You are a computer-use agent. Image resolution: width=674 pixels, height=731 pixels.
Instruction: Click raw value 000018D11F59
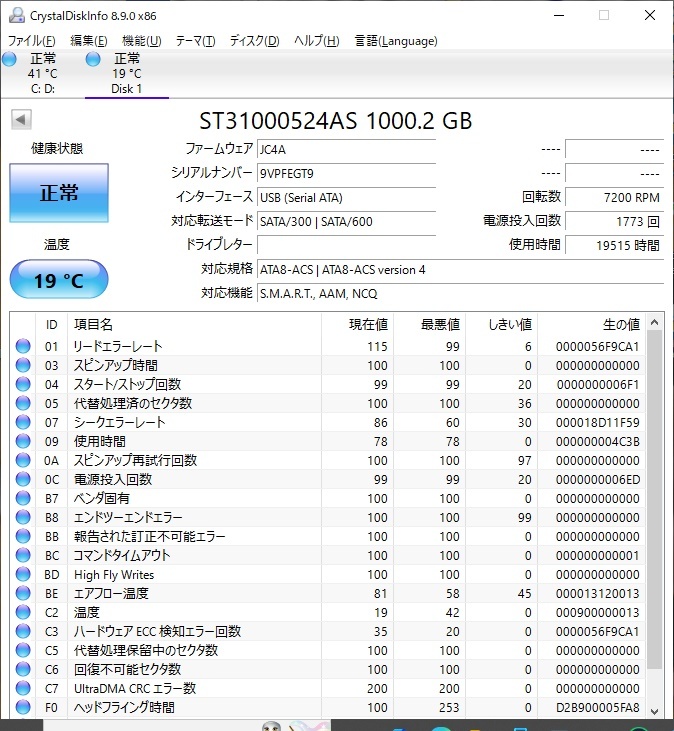597,422
